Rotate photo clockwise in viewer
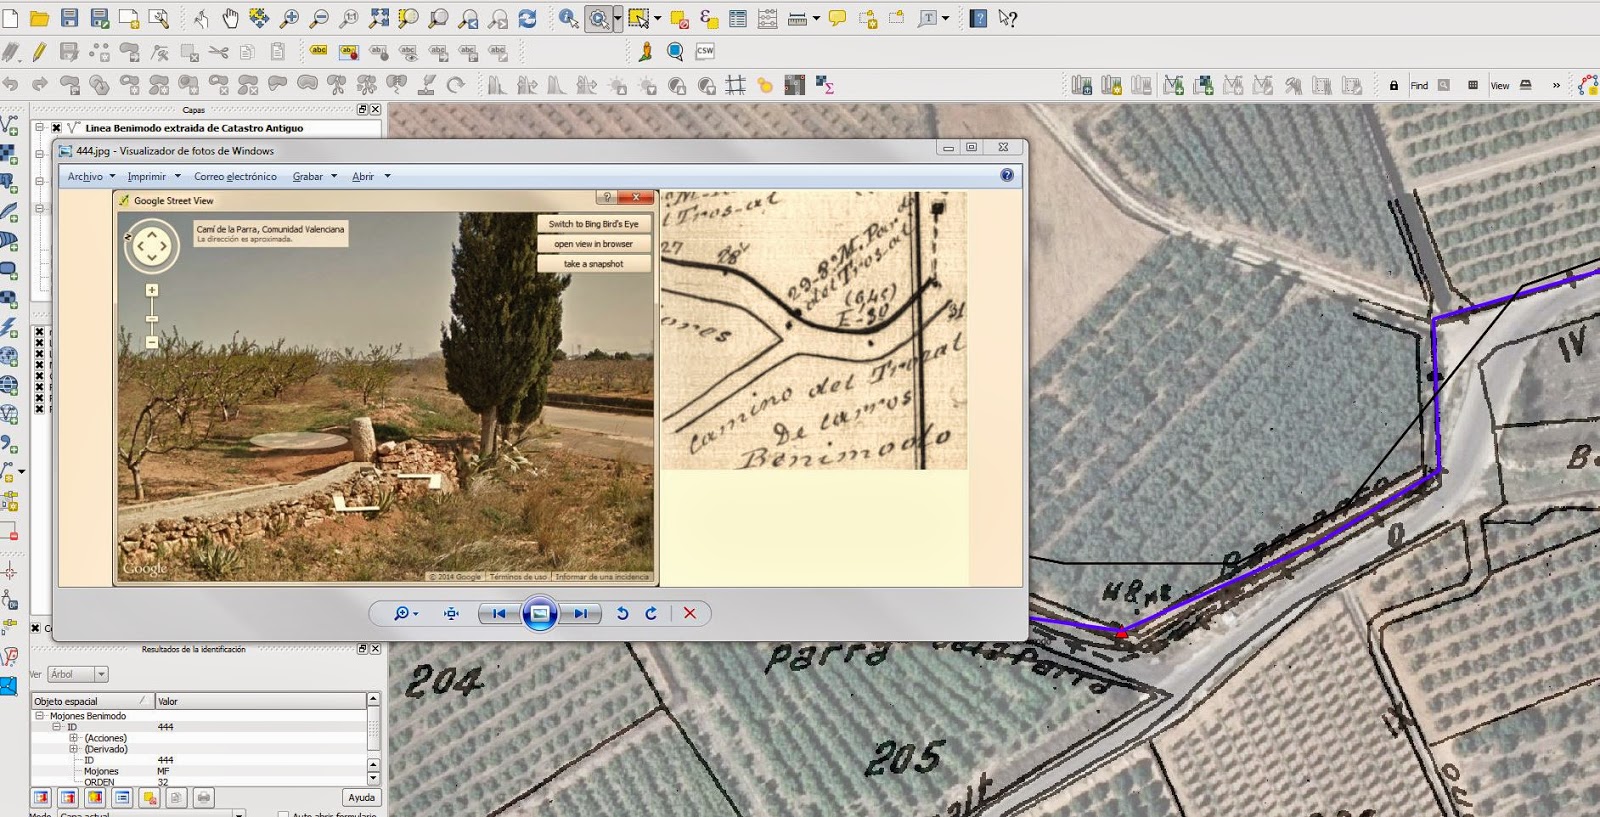Image resolution: width=1600 pixels, height=817 pixels. [651, 613]
